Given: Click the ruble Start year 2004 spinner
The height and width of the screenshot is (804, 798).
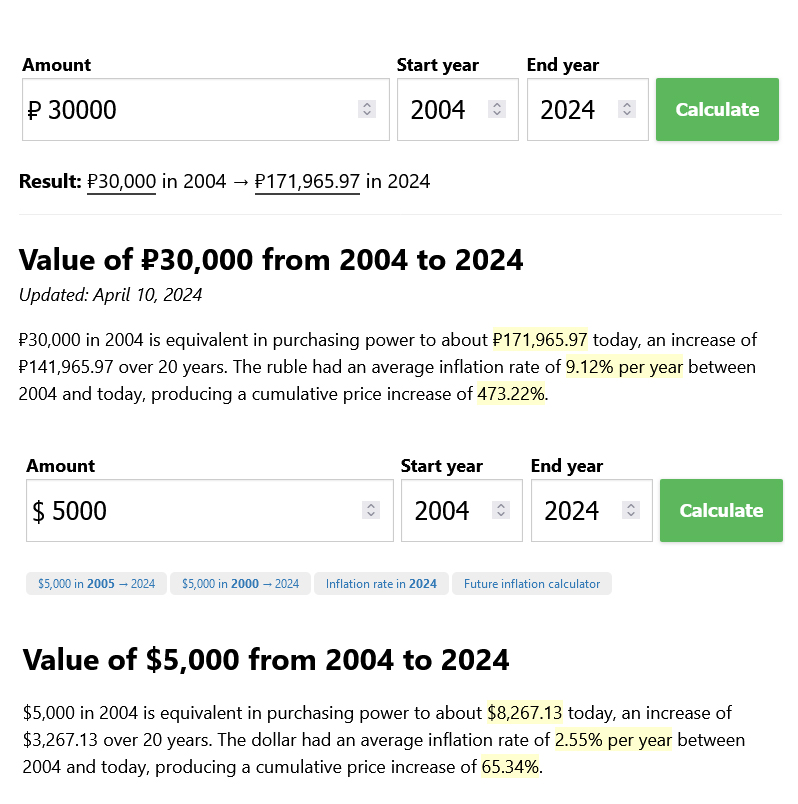Looking at the screenshot, I should coord(496,109).
